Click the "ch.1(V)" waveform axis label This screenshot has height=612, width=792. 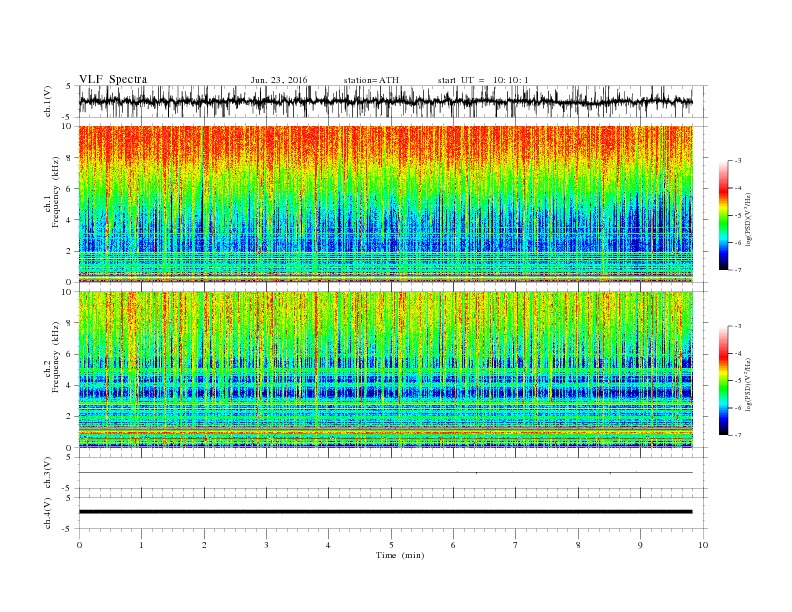click(48, 102)
